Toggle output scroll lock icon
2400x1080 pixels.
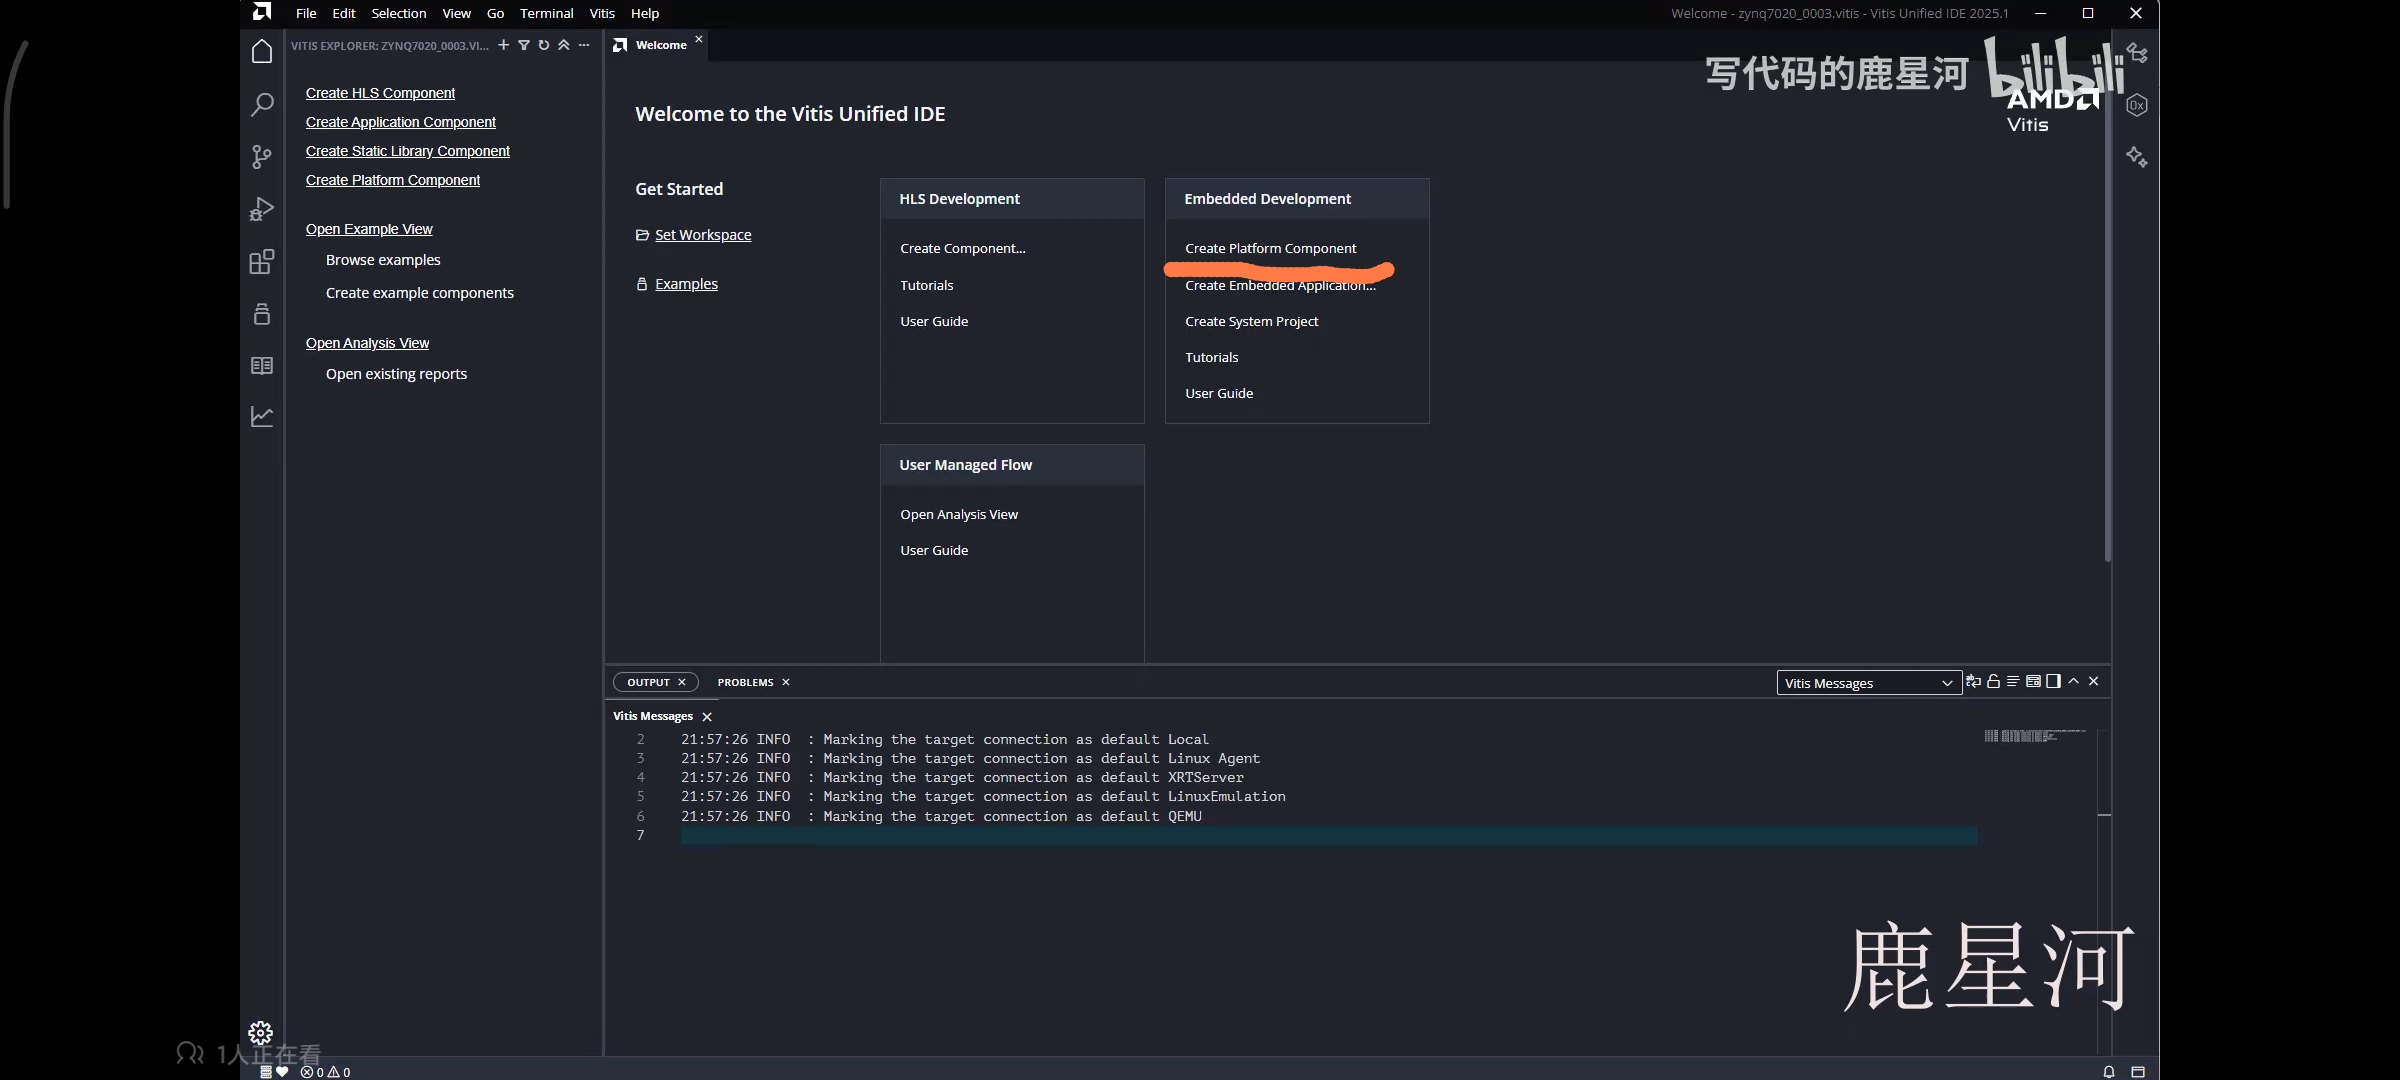[1993, 681]
